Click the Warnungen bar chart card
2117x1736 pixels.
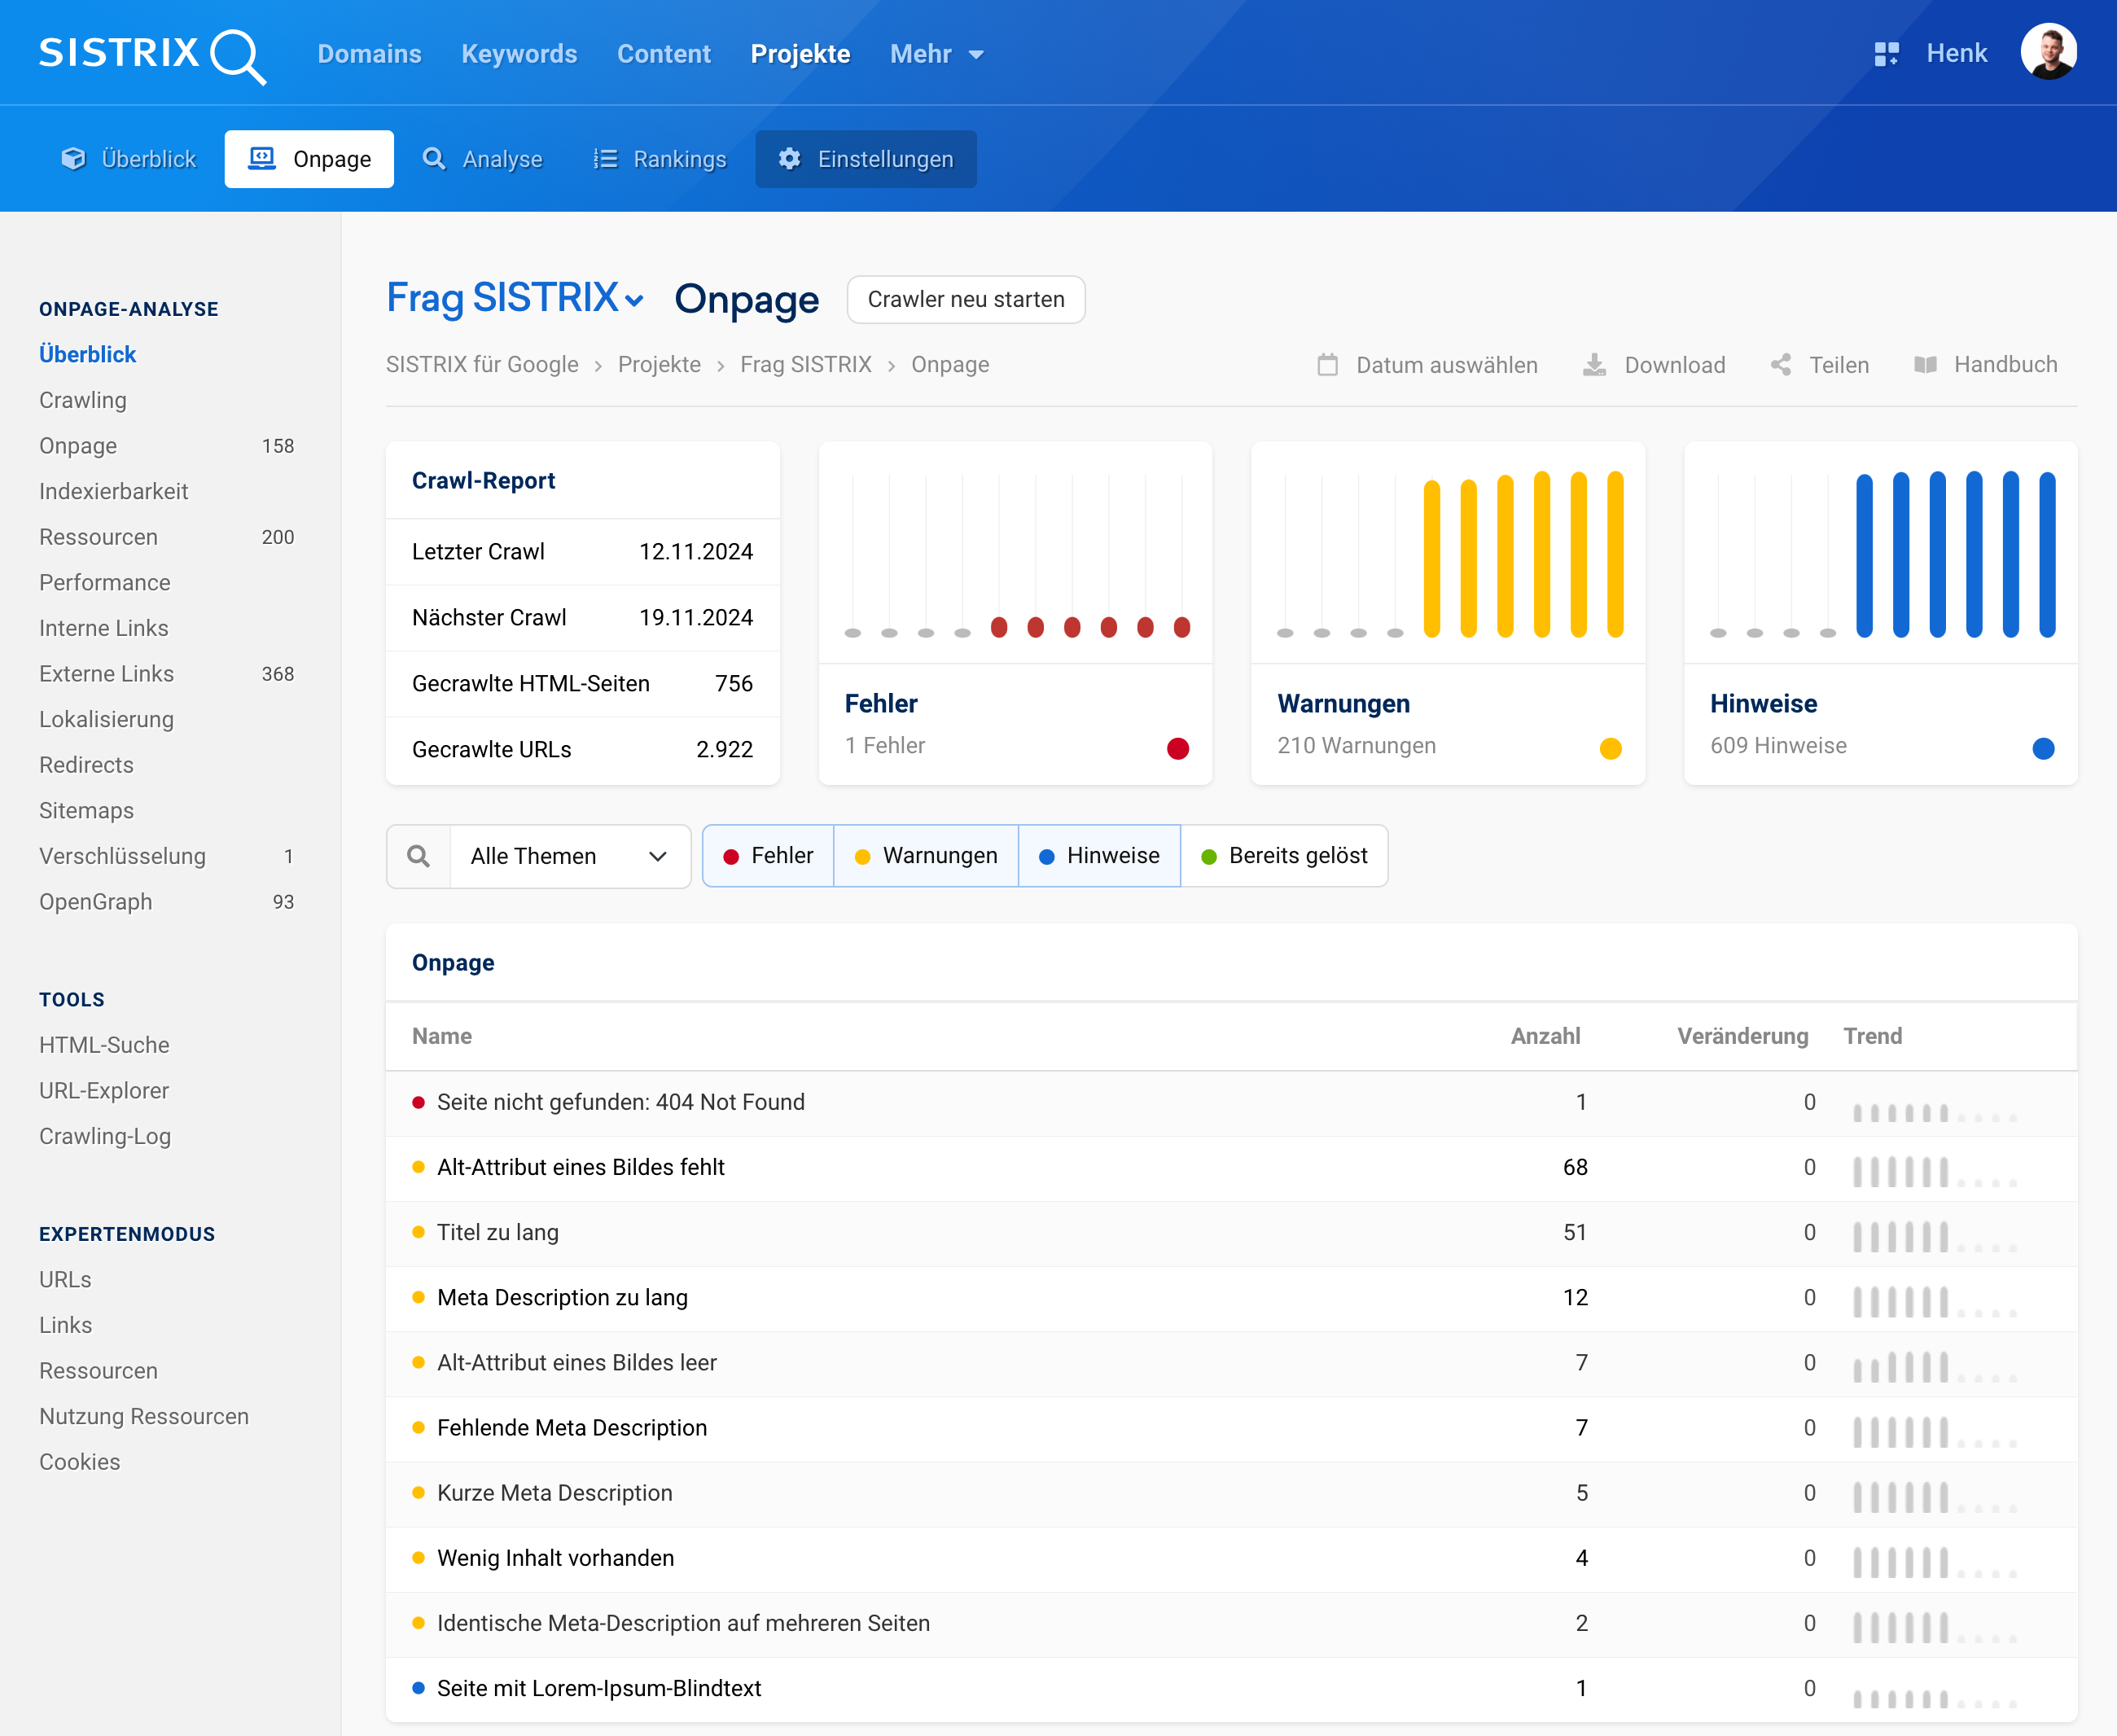click(x=1447, y=613)
